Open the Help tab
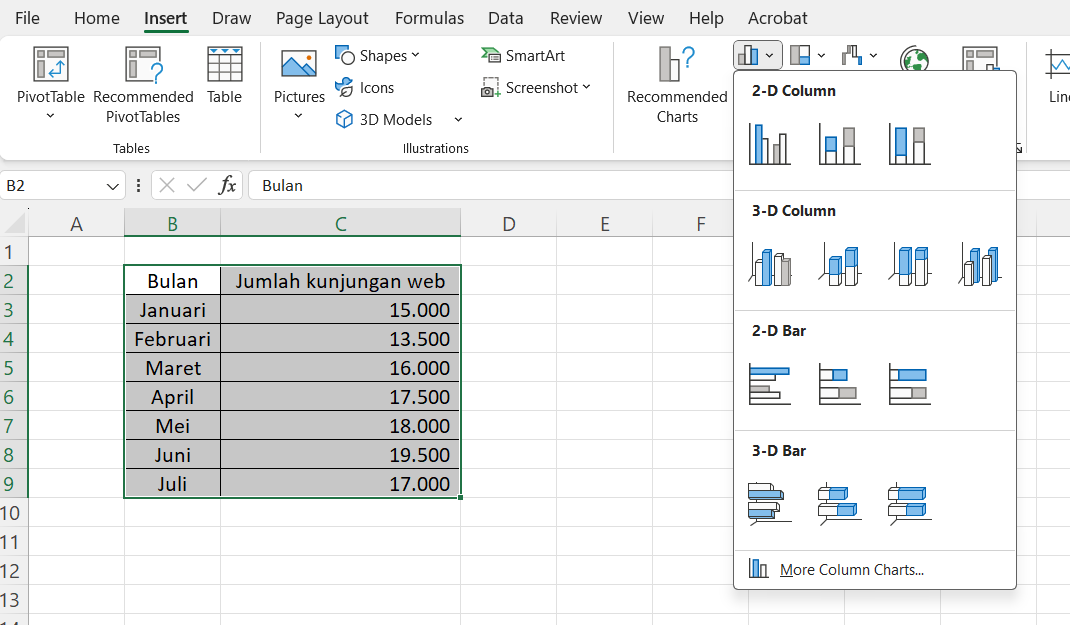This screenshot has width=1070, height=625. coord(706,18)
